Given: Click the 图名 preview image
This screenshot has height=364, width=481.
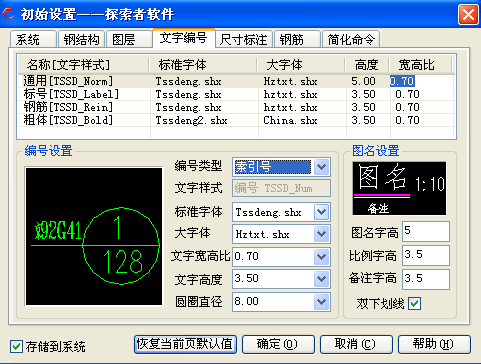Looking at the screenshot, I should [399, 188].
